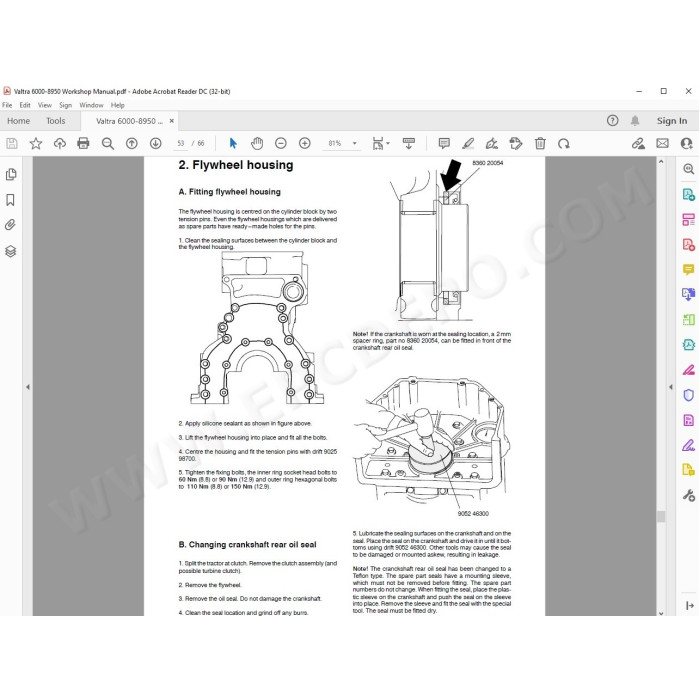Share a link to the file

pyautogui.click(x=638, y=143)
